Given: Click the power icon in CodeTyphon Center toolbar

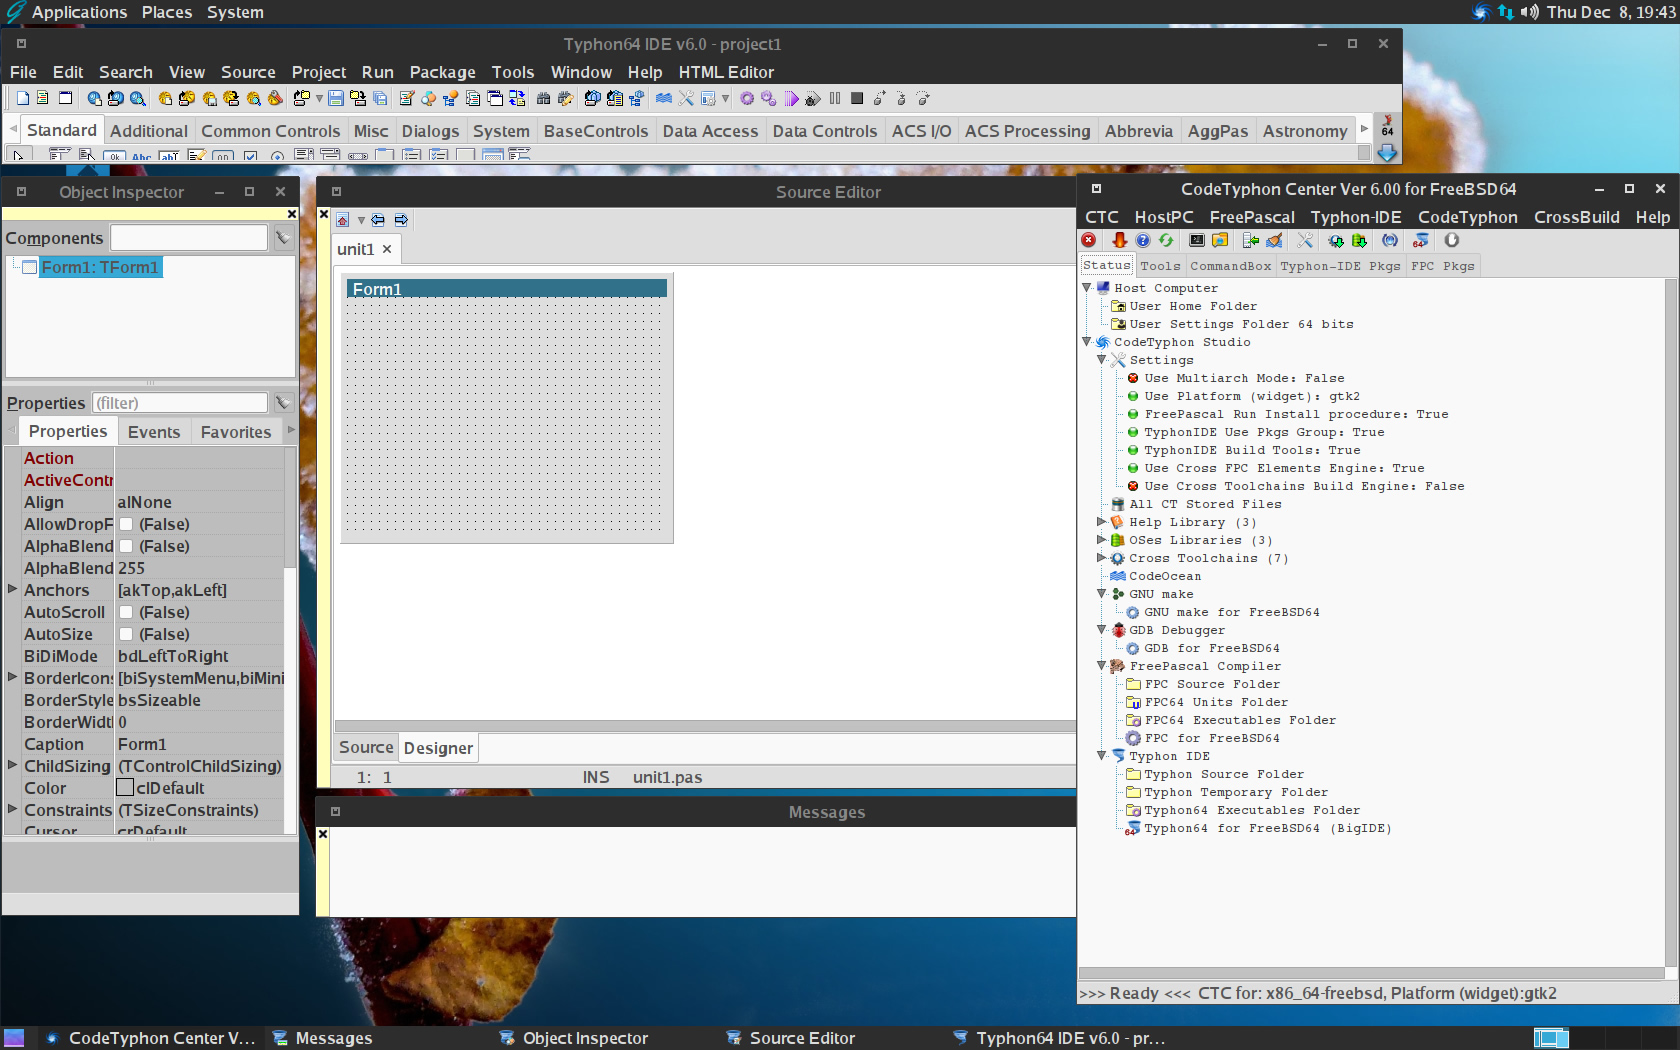Looking at the screenshot, I should pos(1452,240).
